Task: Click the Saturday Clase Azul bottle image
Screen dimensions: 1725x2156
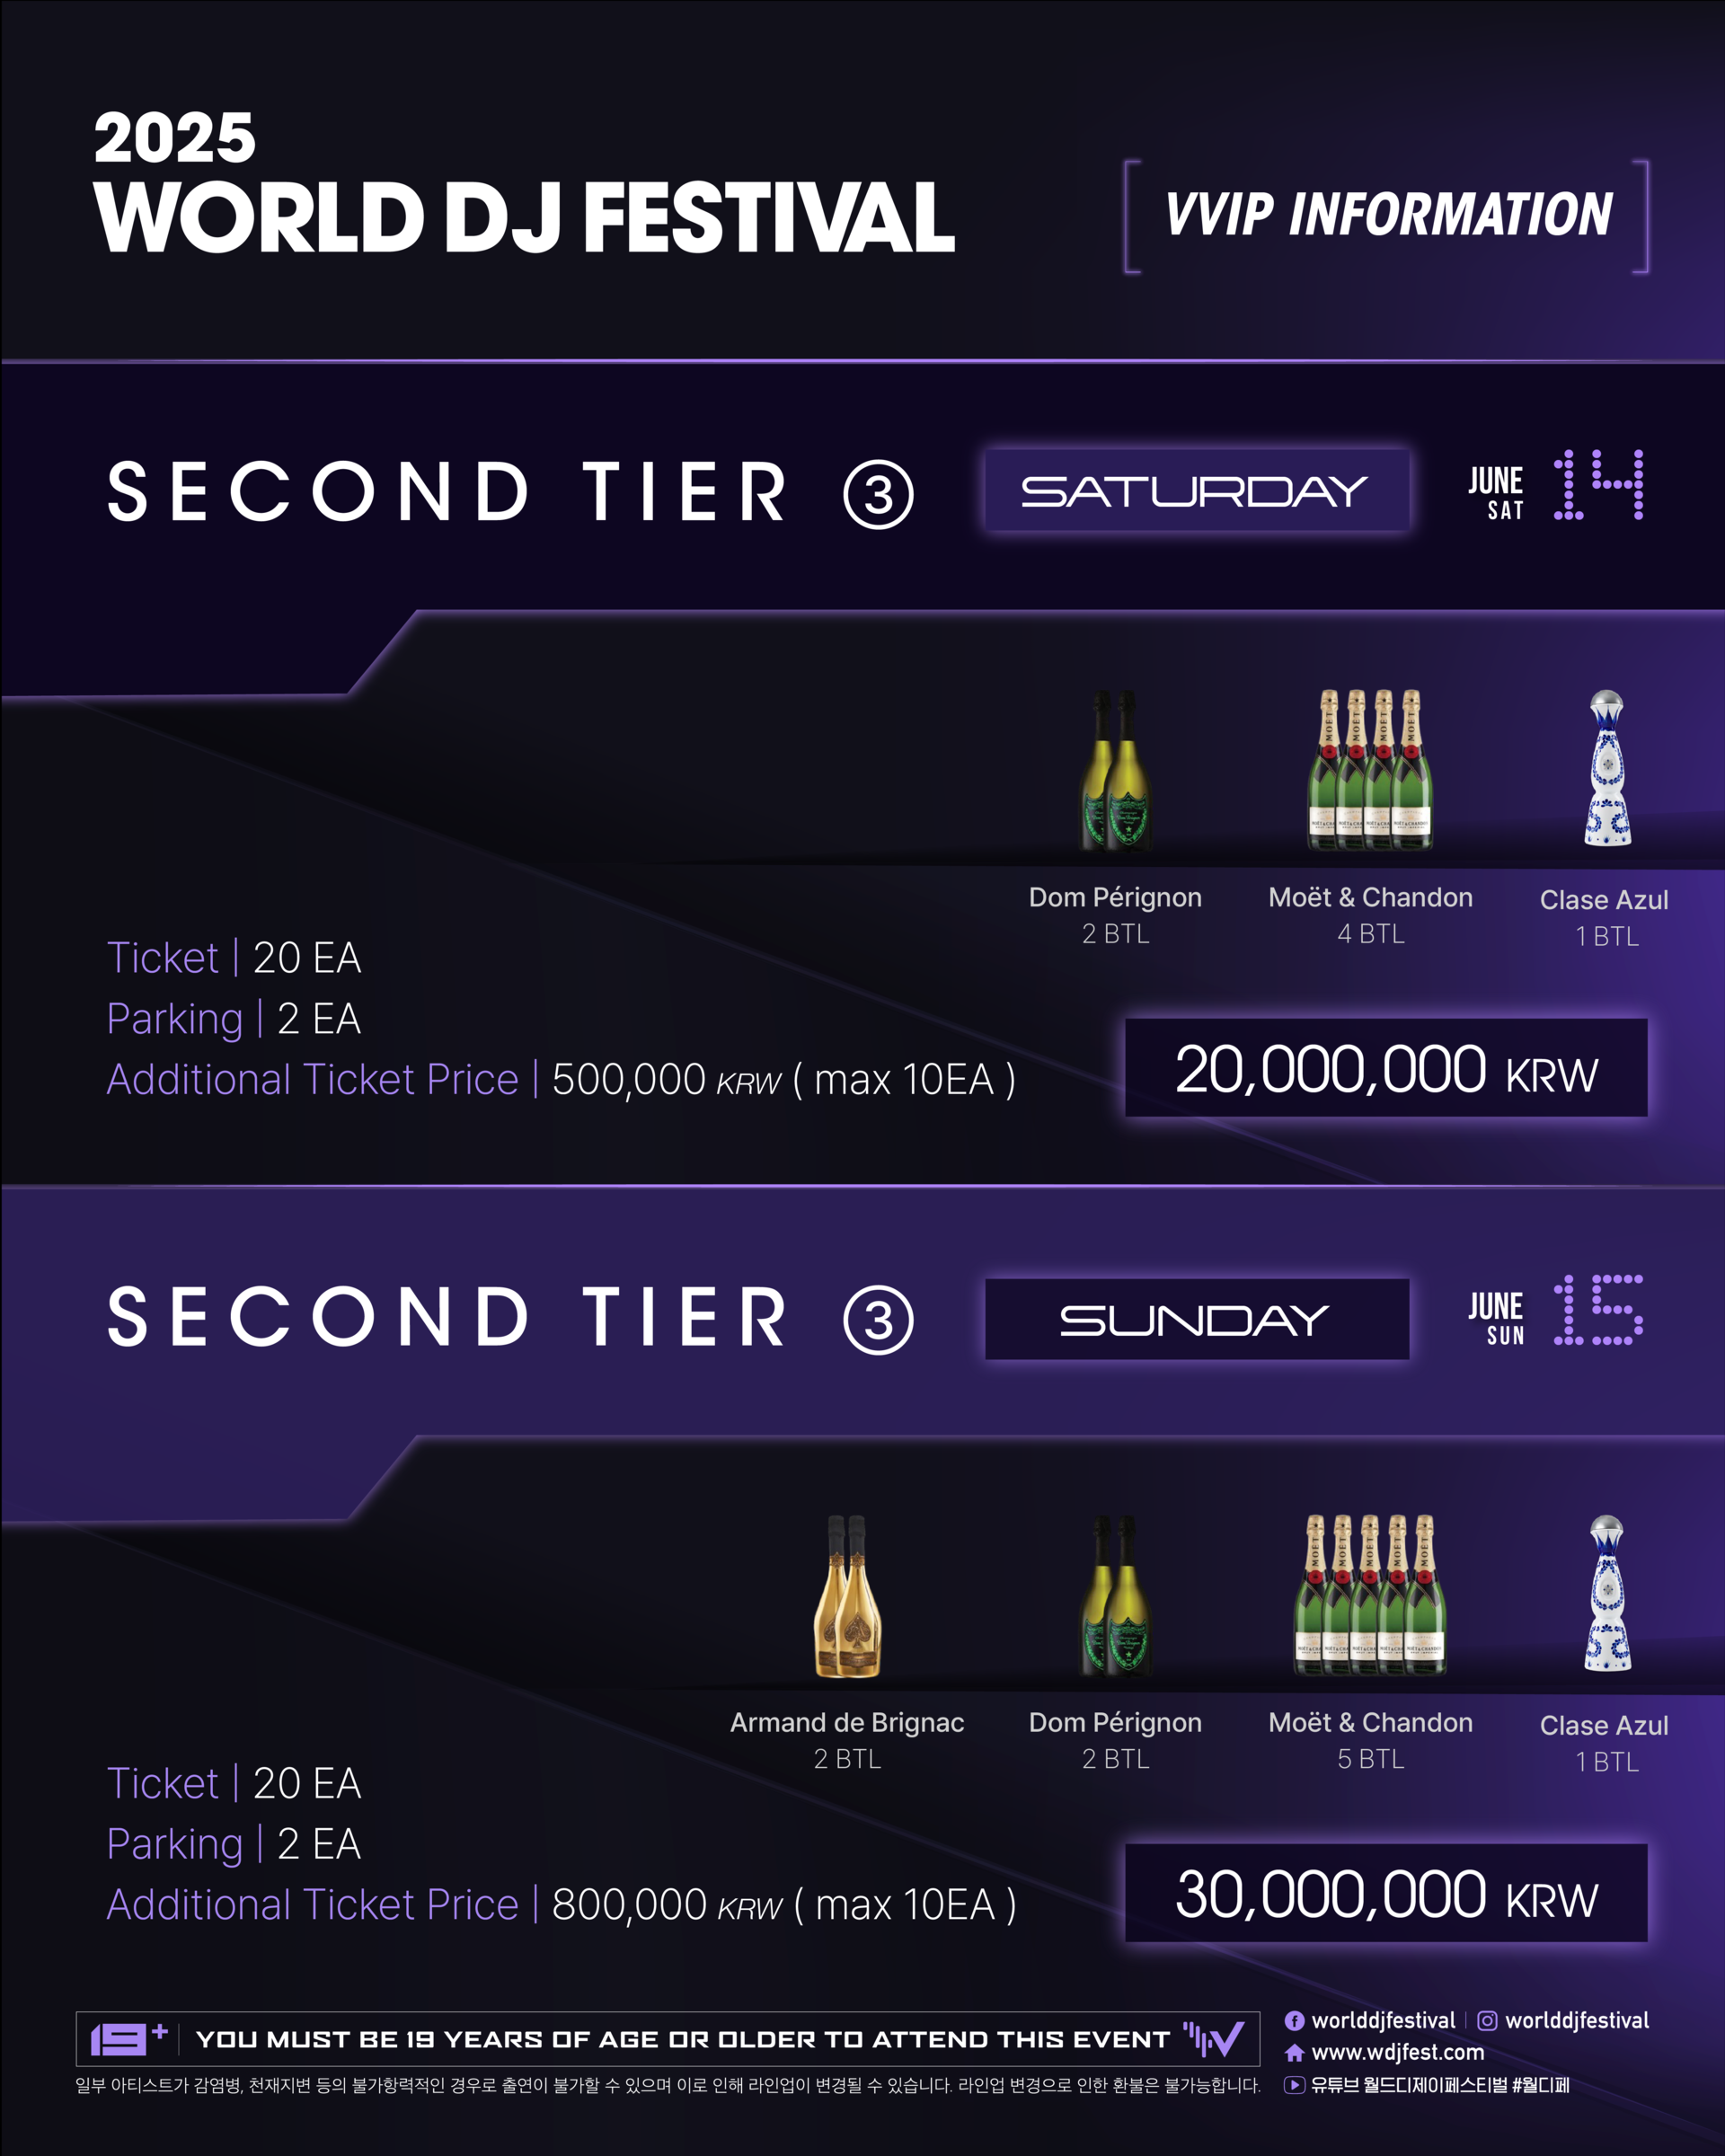Action: click(1607, 769)
